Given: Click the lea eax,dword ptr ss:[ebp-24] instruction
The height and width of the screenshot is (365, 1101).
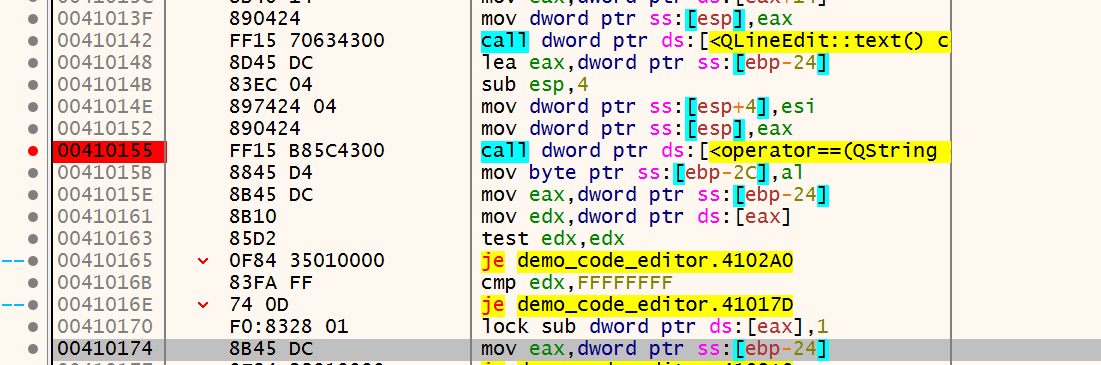Looking at the screenshot, I should click(x=655, y=64).
